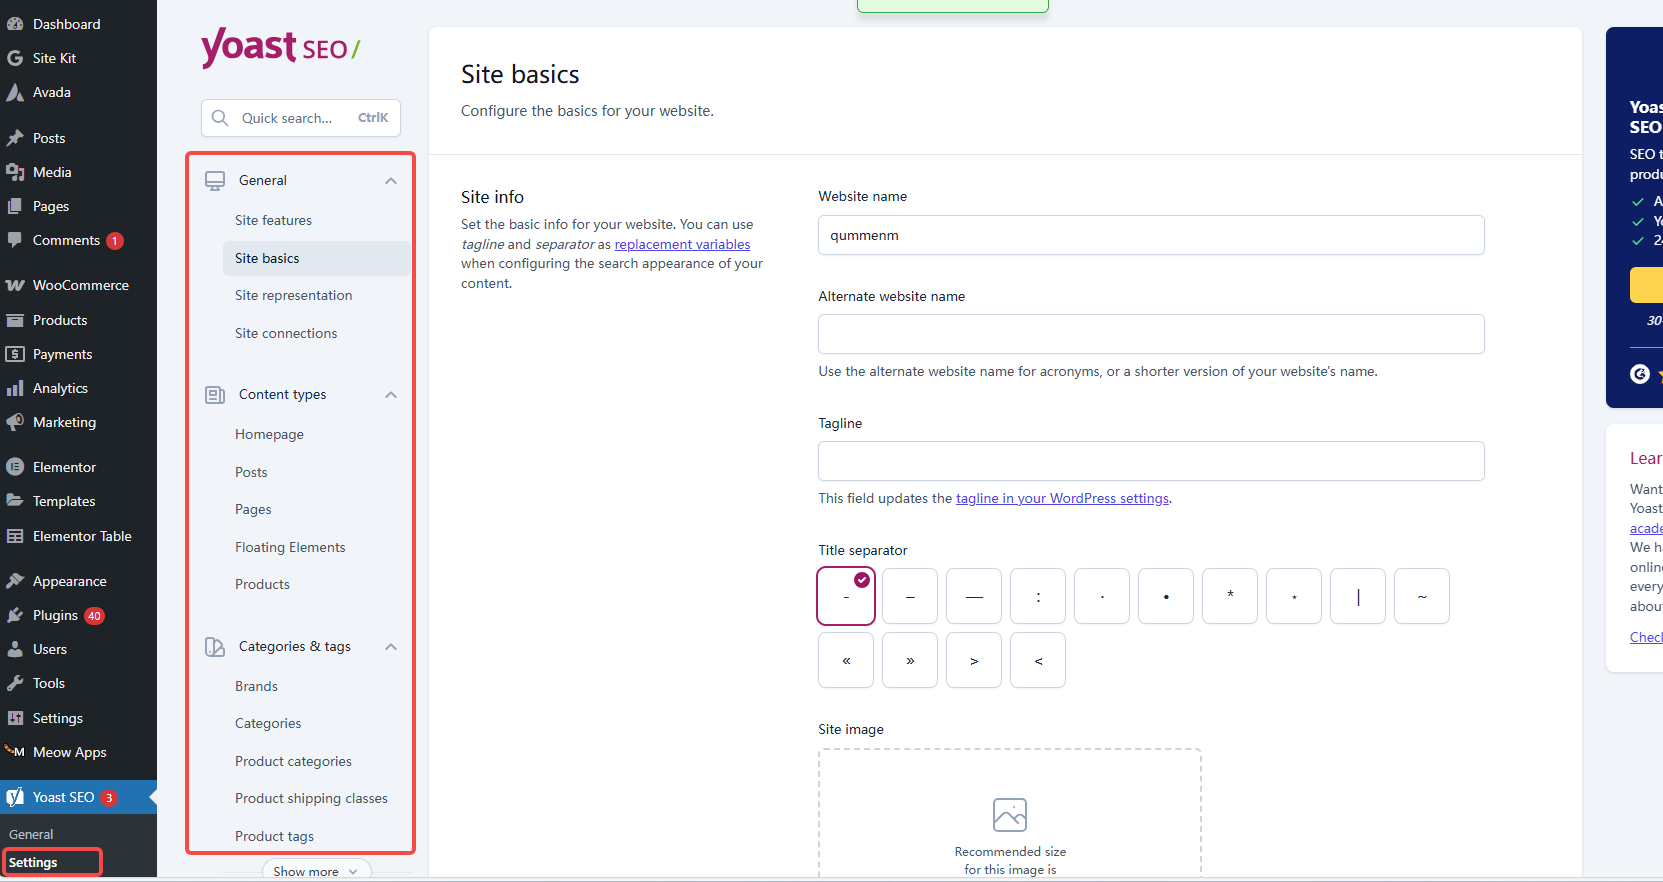Open Settings under the Yoast SEO WordPress submenu
The height and width of the screenshot is (882, 1663).
[33, 862]
